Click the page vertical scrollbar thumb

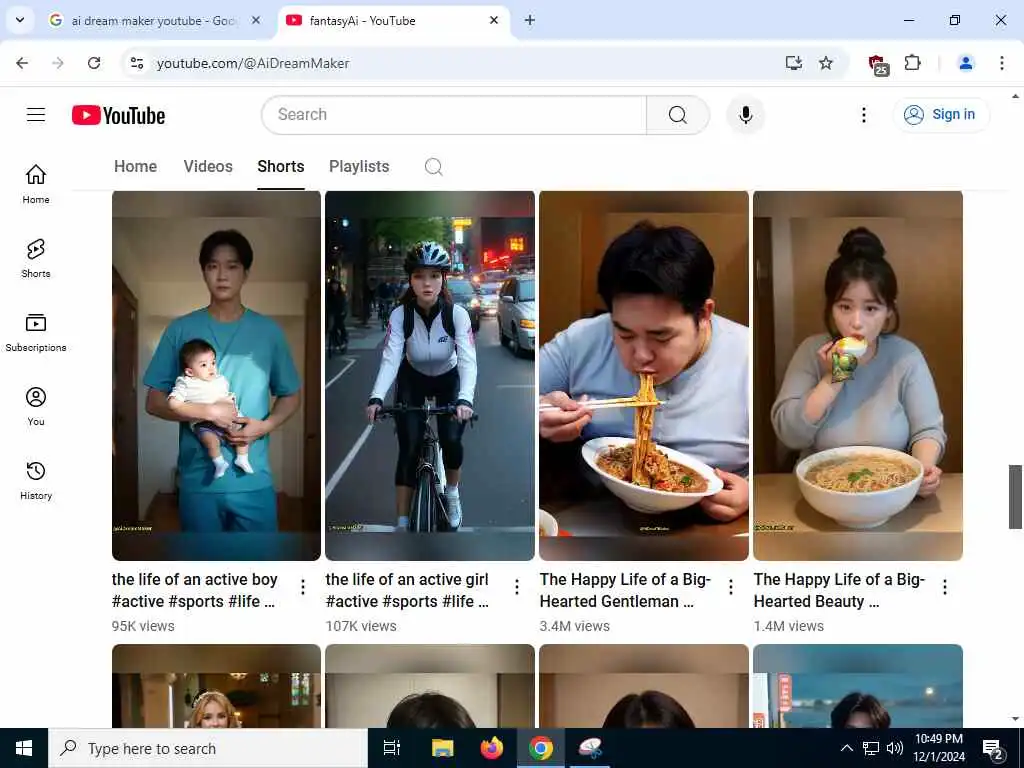1015,496
